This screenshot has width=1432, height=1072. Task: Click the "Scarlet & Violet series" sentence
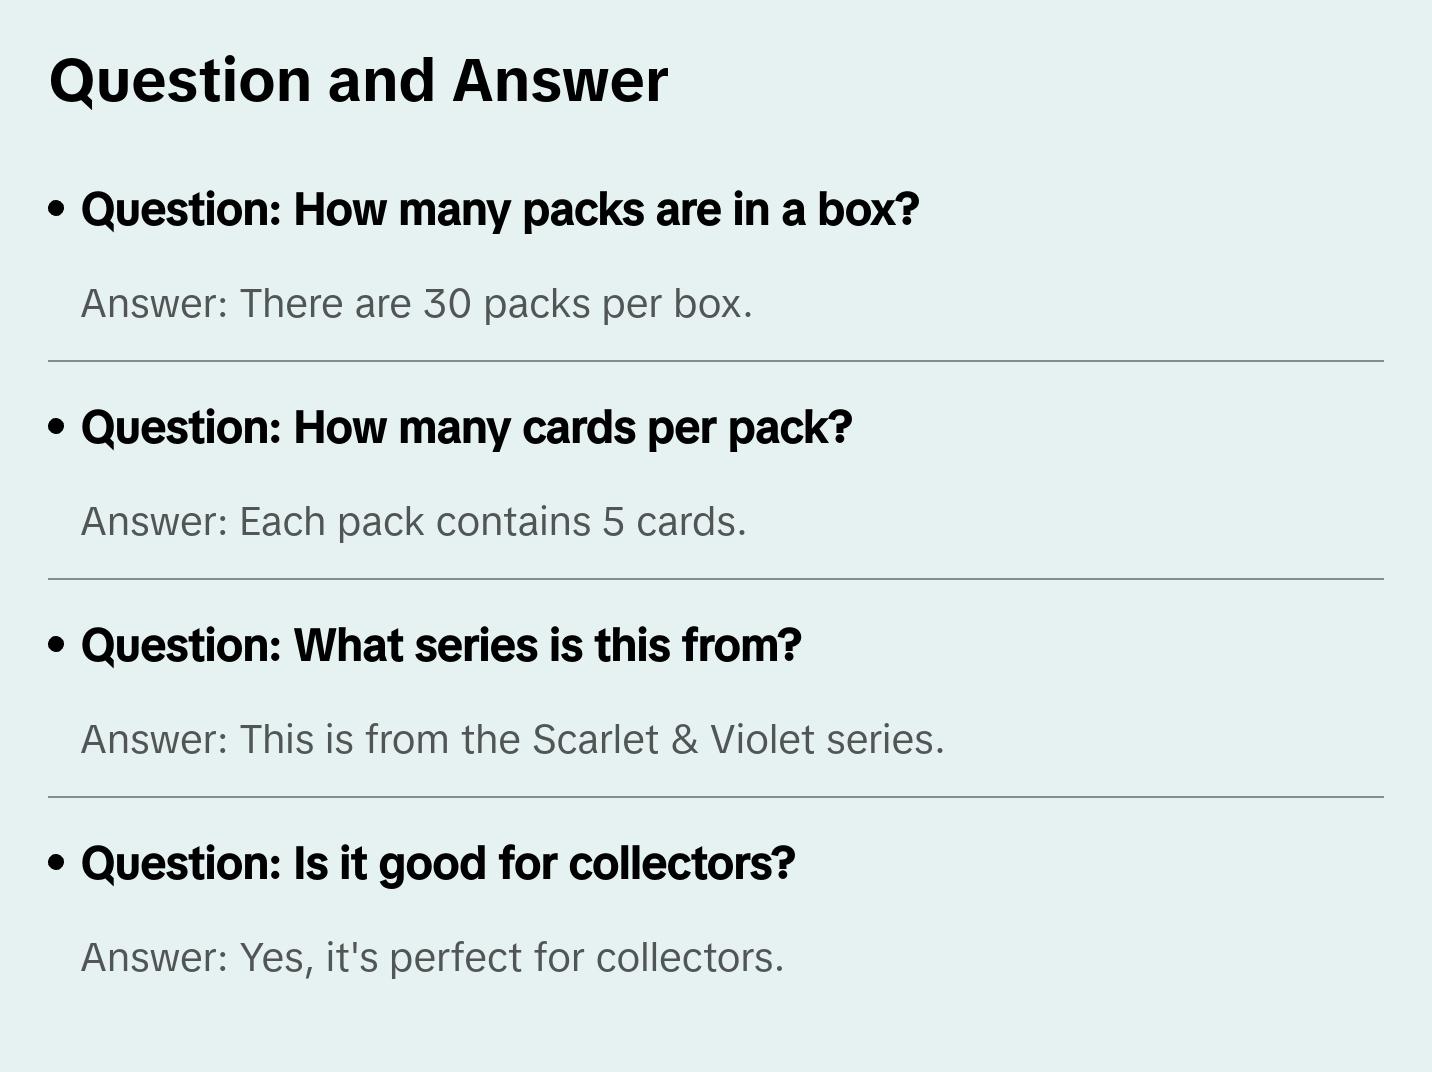592,740
